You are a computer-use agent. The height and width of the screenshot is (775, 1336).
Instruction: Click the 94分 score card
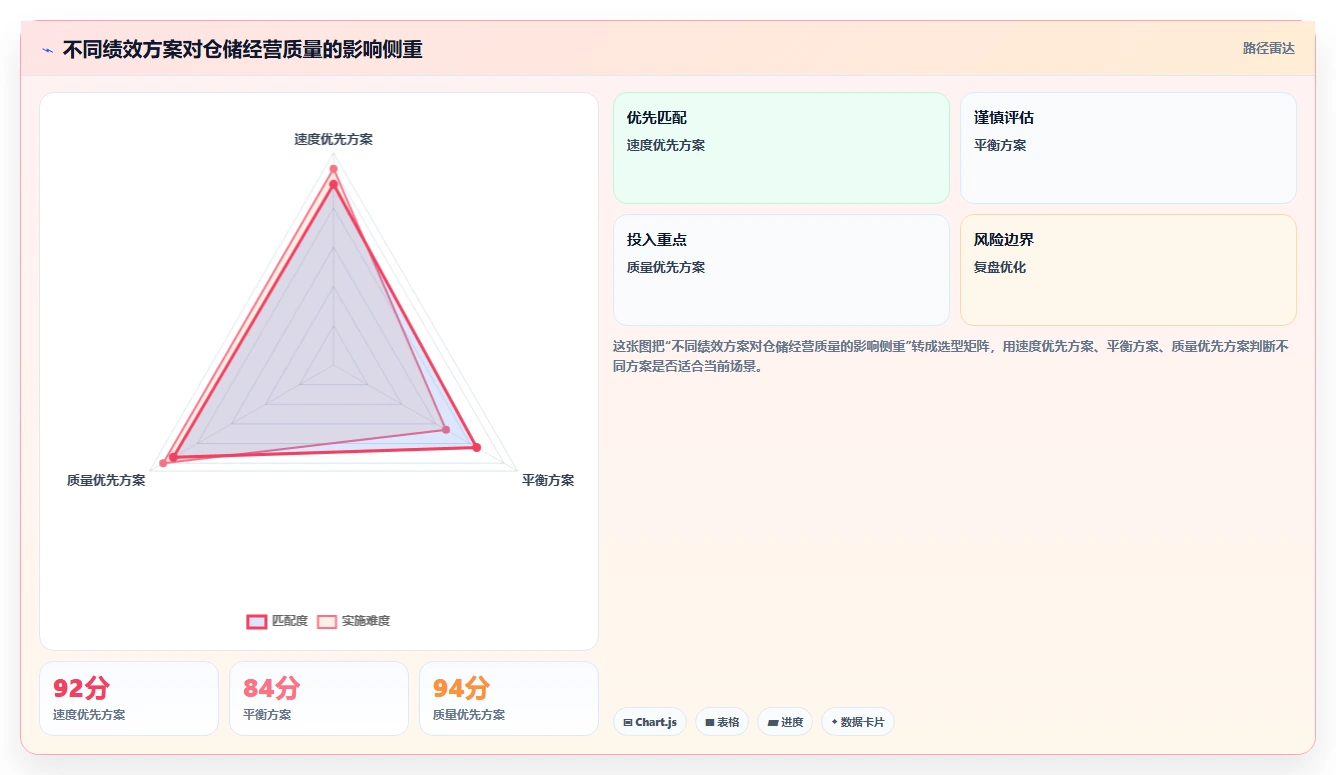[509, 698]
